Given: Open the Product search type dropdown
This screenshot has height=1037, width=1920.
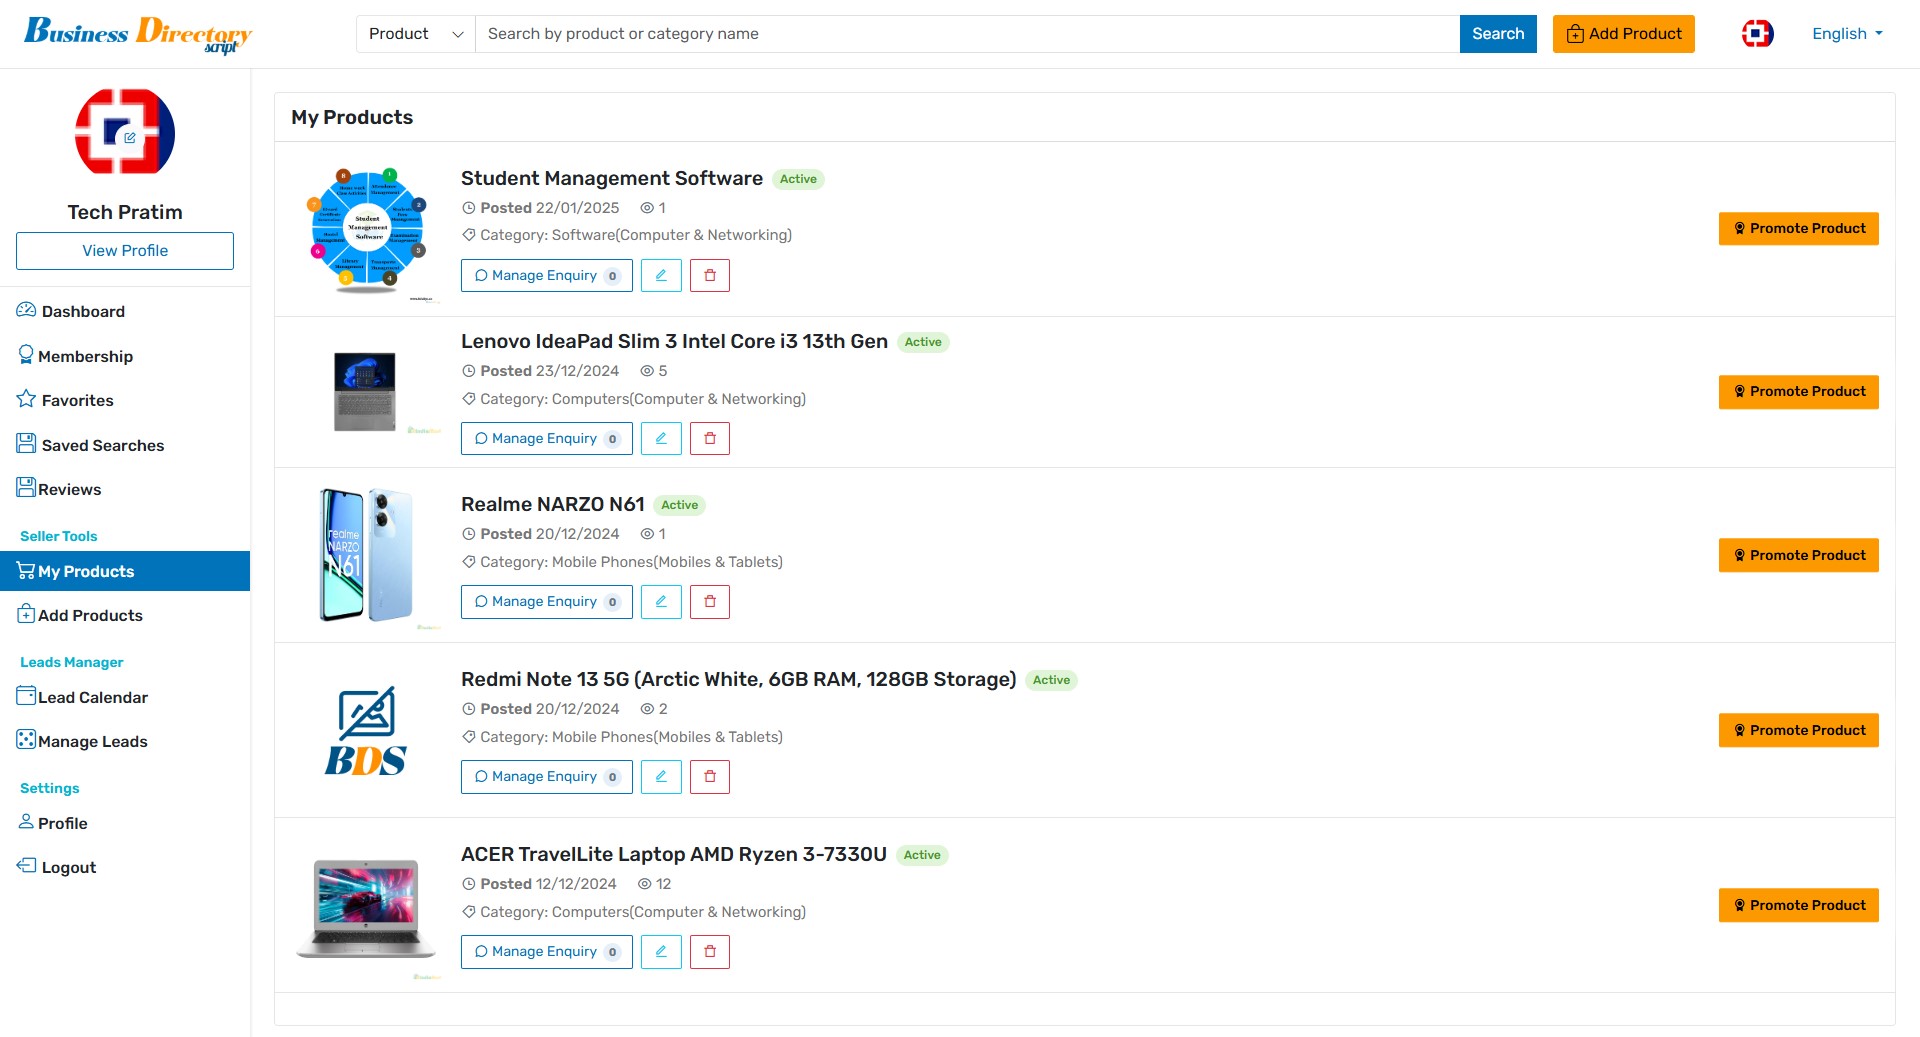Looking at the screenshot, I should [416, 34].
